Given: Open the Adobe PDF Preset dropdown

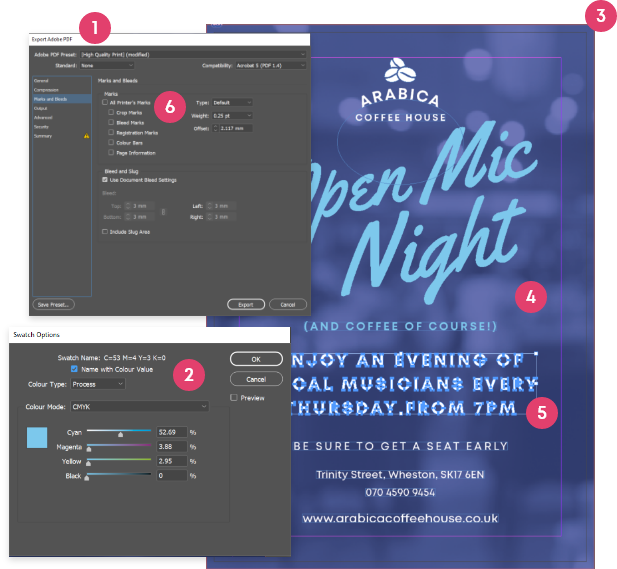Looking at the screenshot, I should (193, 54).
